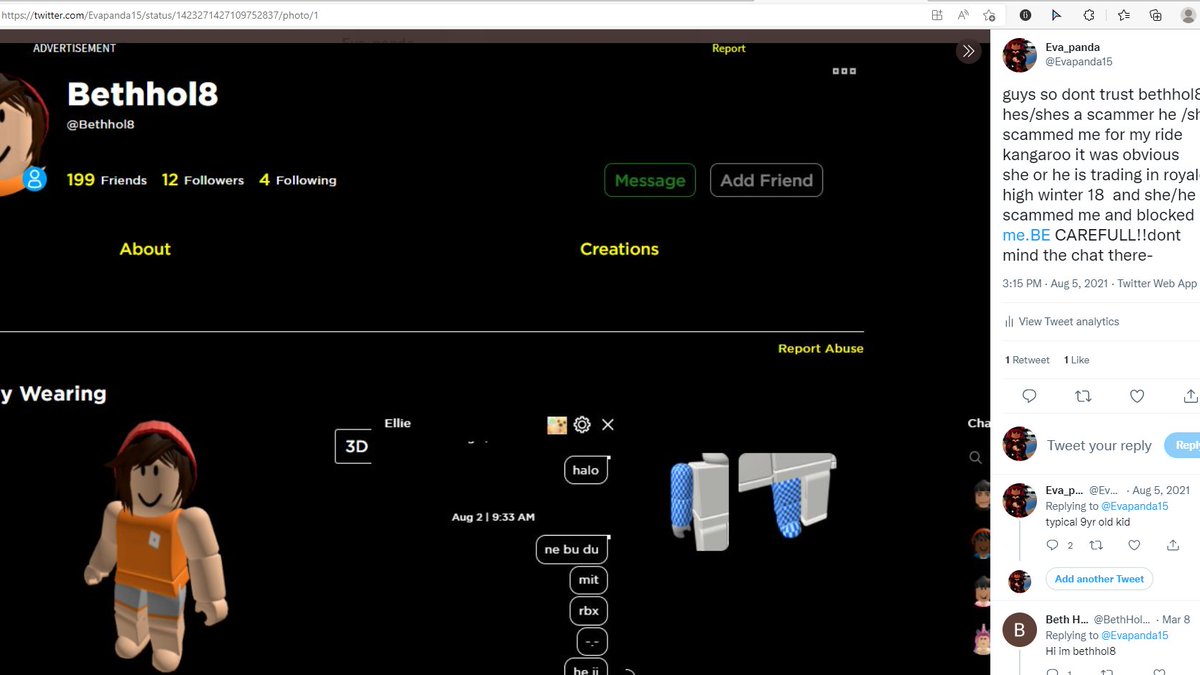Click the small picture icon in Ellie chat header

(557, 425)
